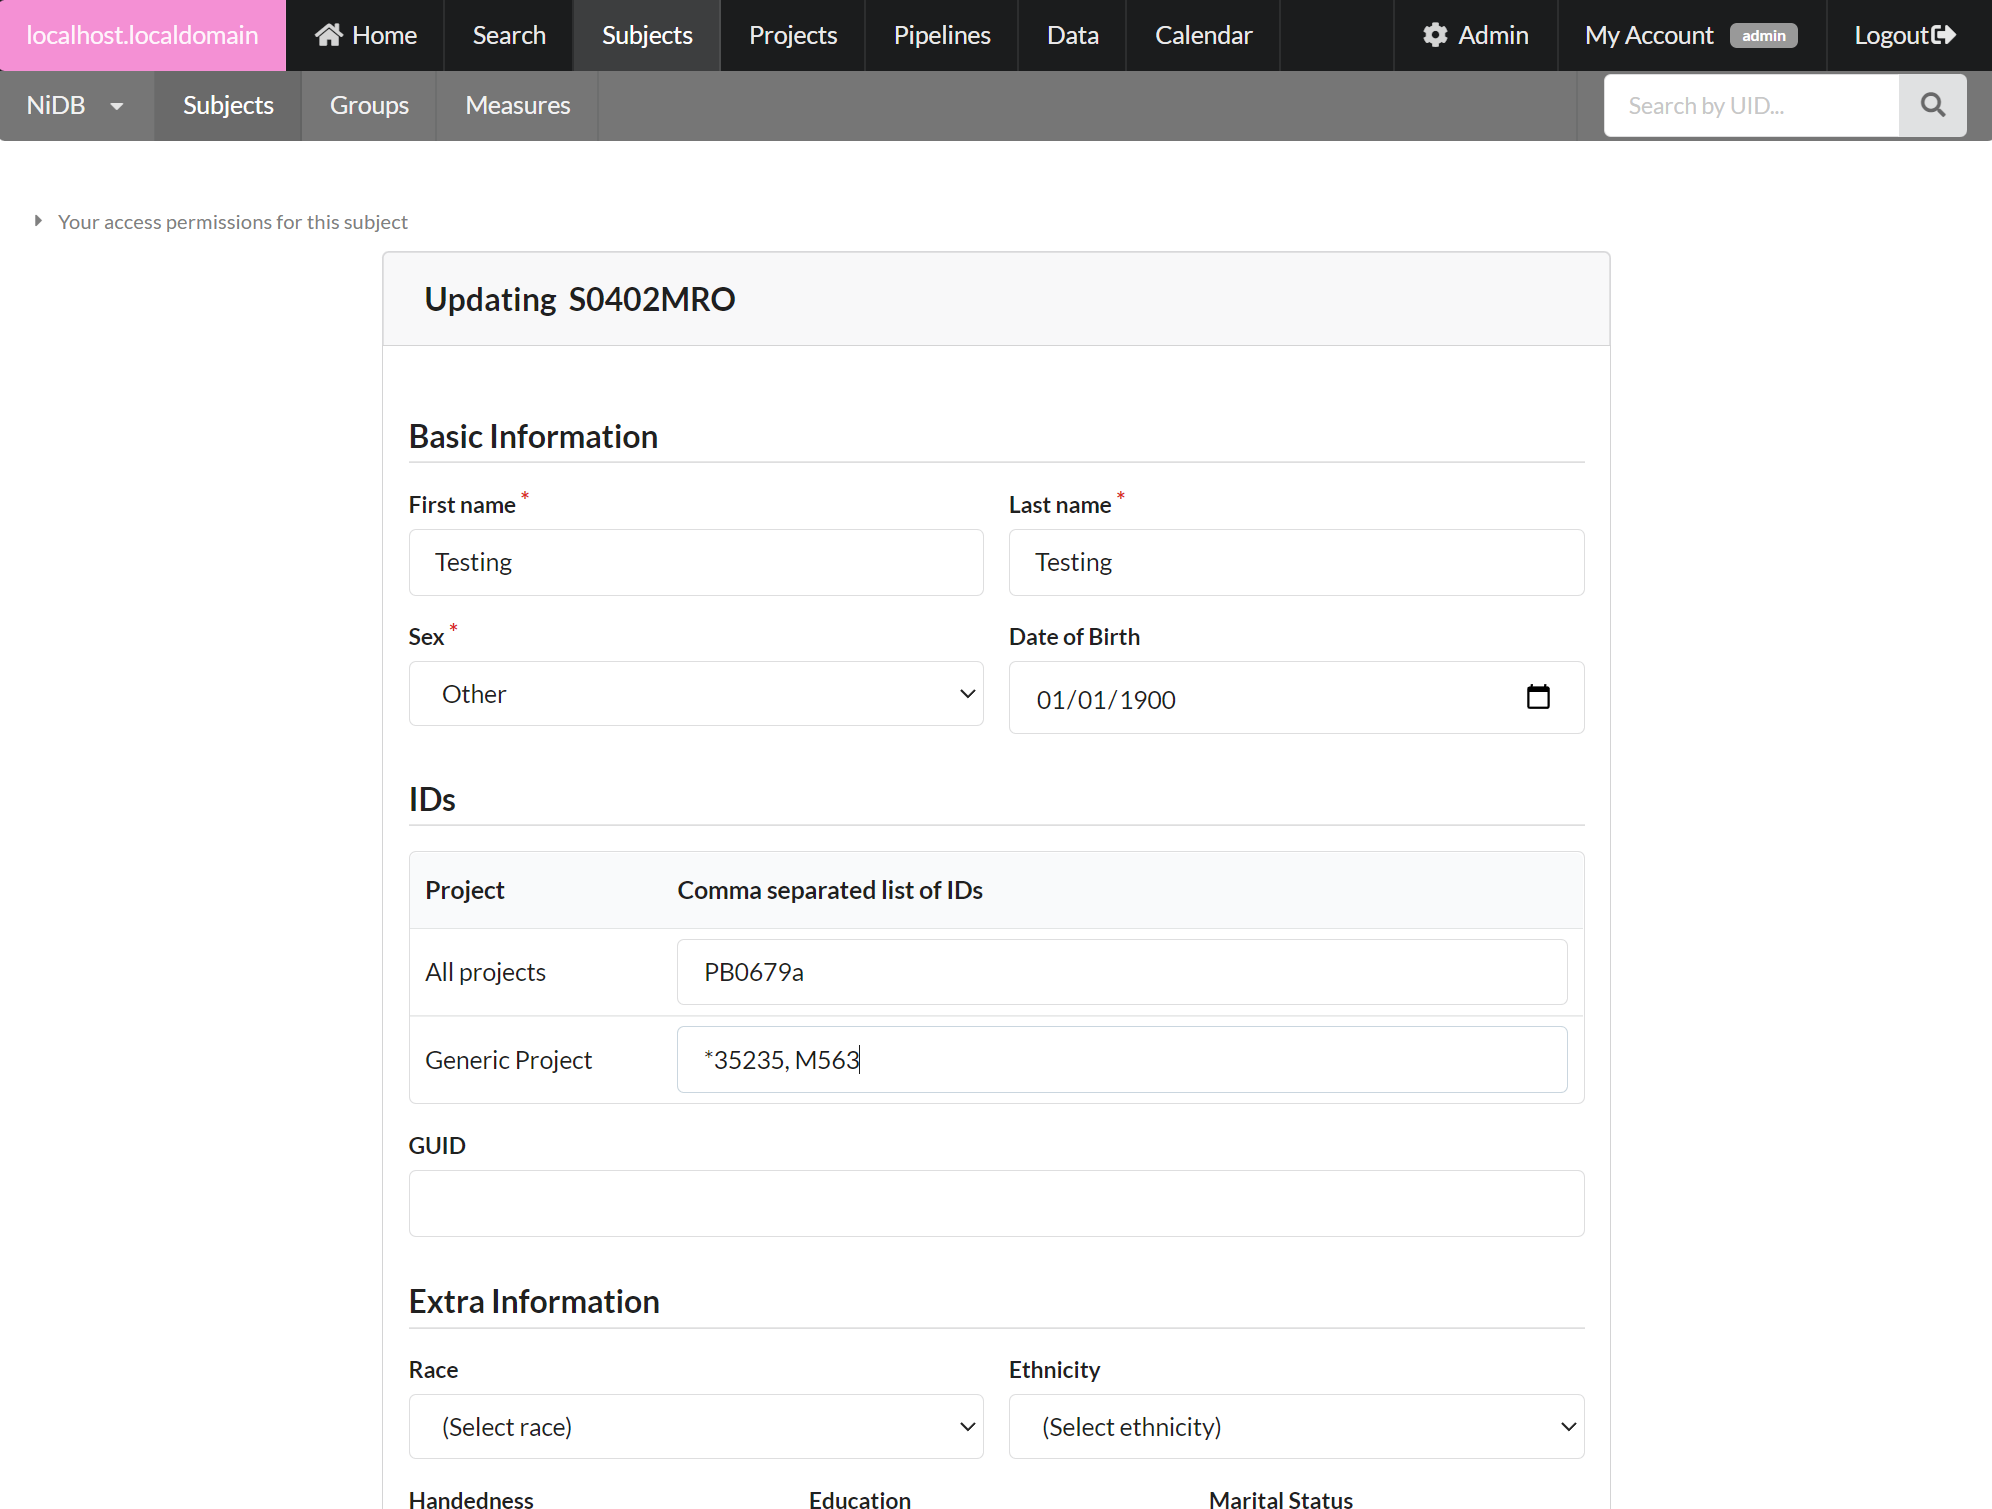
Task: Open the Sex dropdown
Action: [694, 693]
